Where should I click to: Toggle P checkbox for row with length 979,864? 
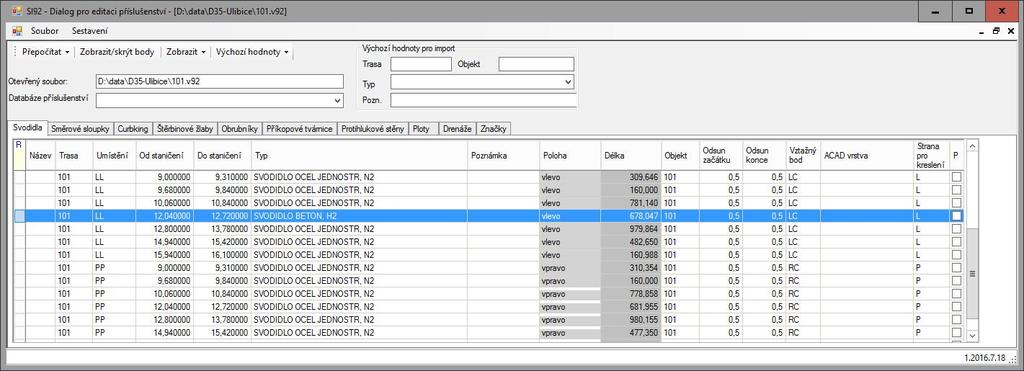point(956,229)
